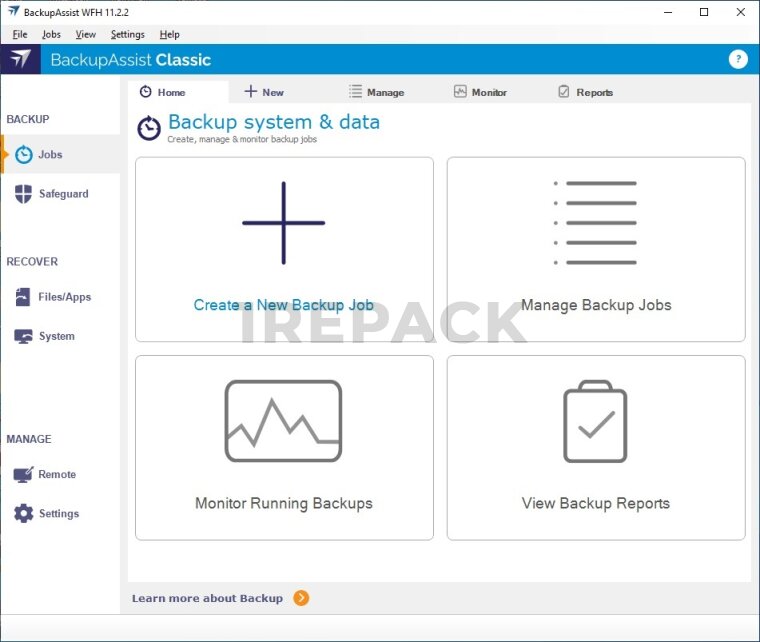Screen dimensions: 760x642
Task: Open System recovery monitor icon
Action: coord(23,337)
